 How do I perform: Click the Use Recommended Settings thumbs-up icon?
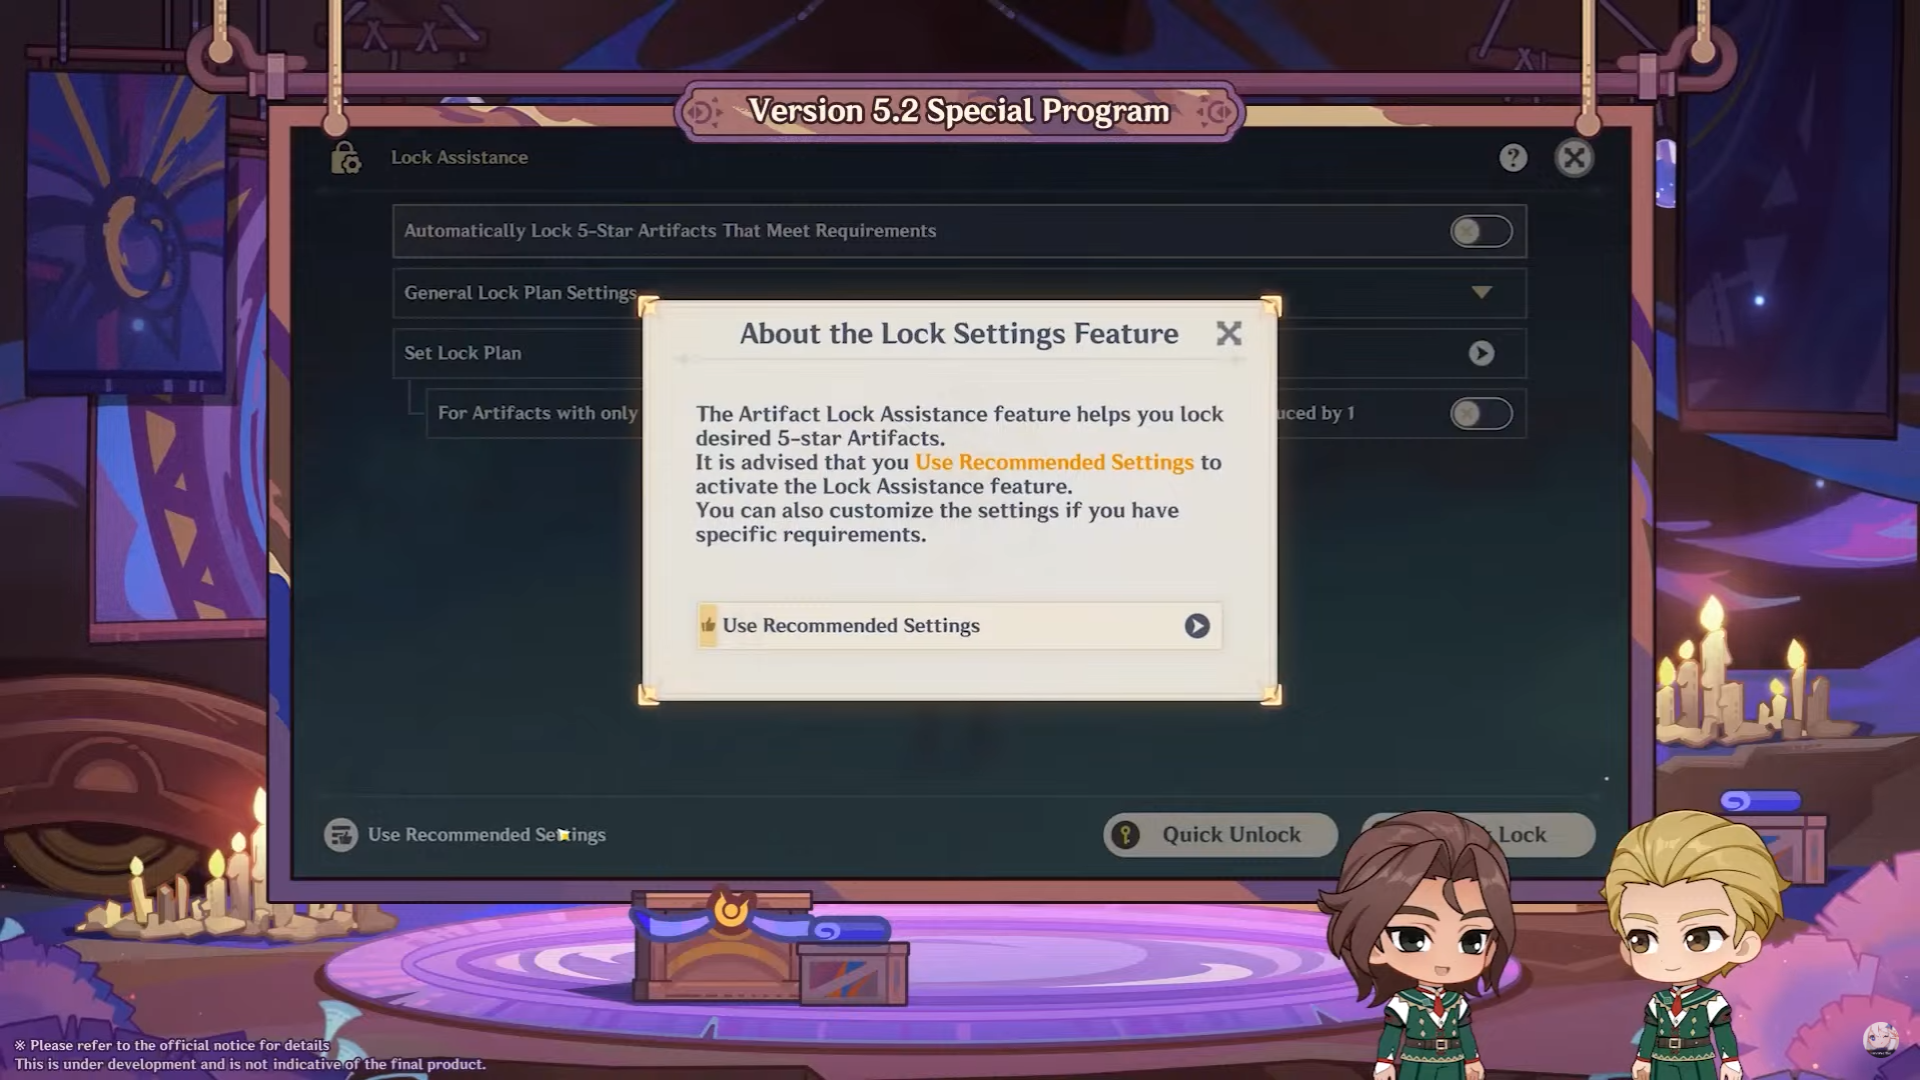709,624
